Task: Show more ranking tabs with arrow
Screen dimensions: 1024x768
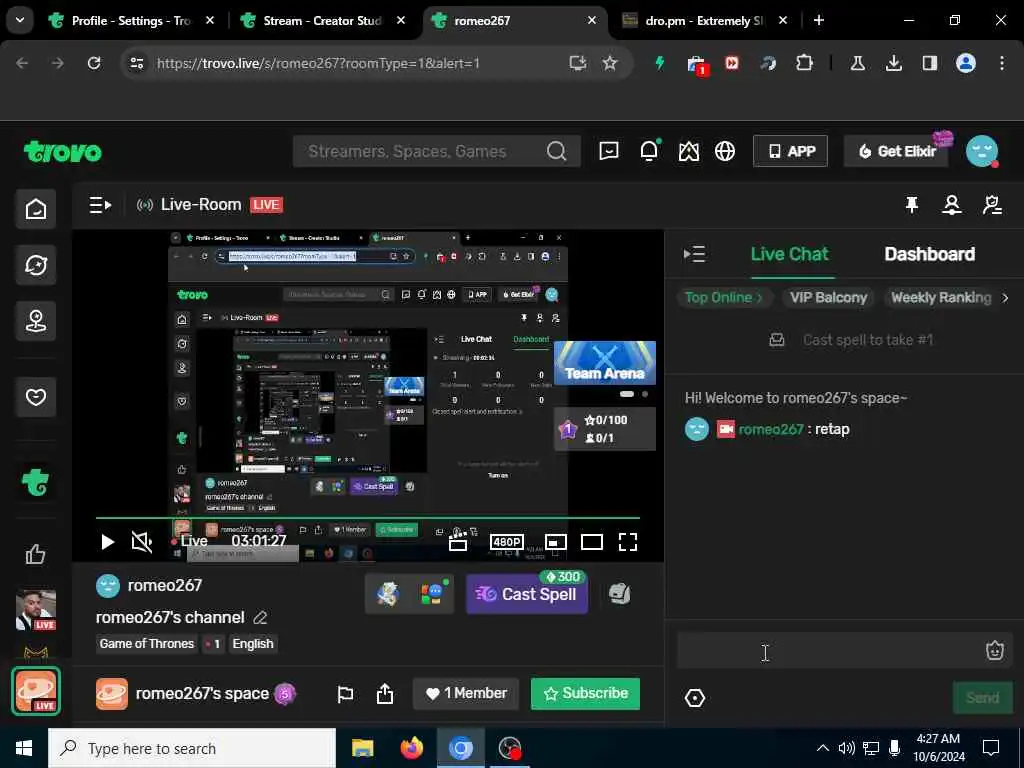Action: 1006,298
